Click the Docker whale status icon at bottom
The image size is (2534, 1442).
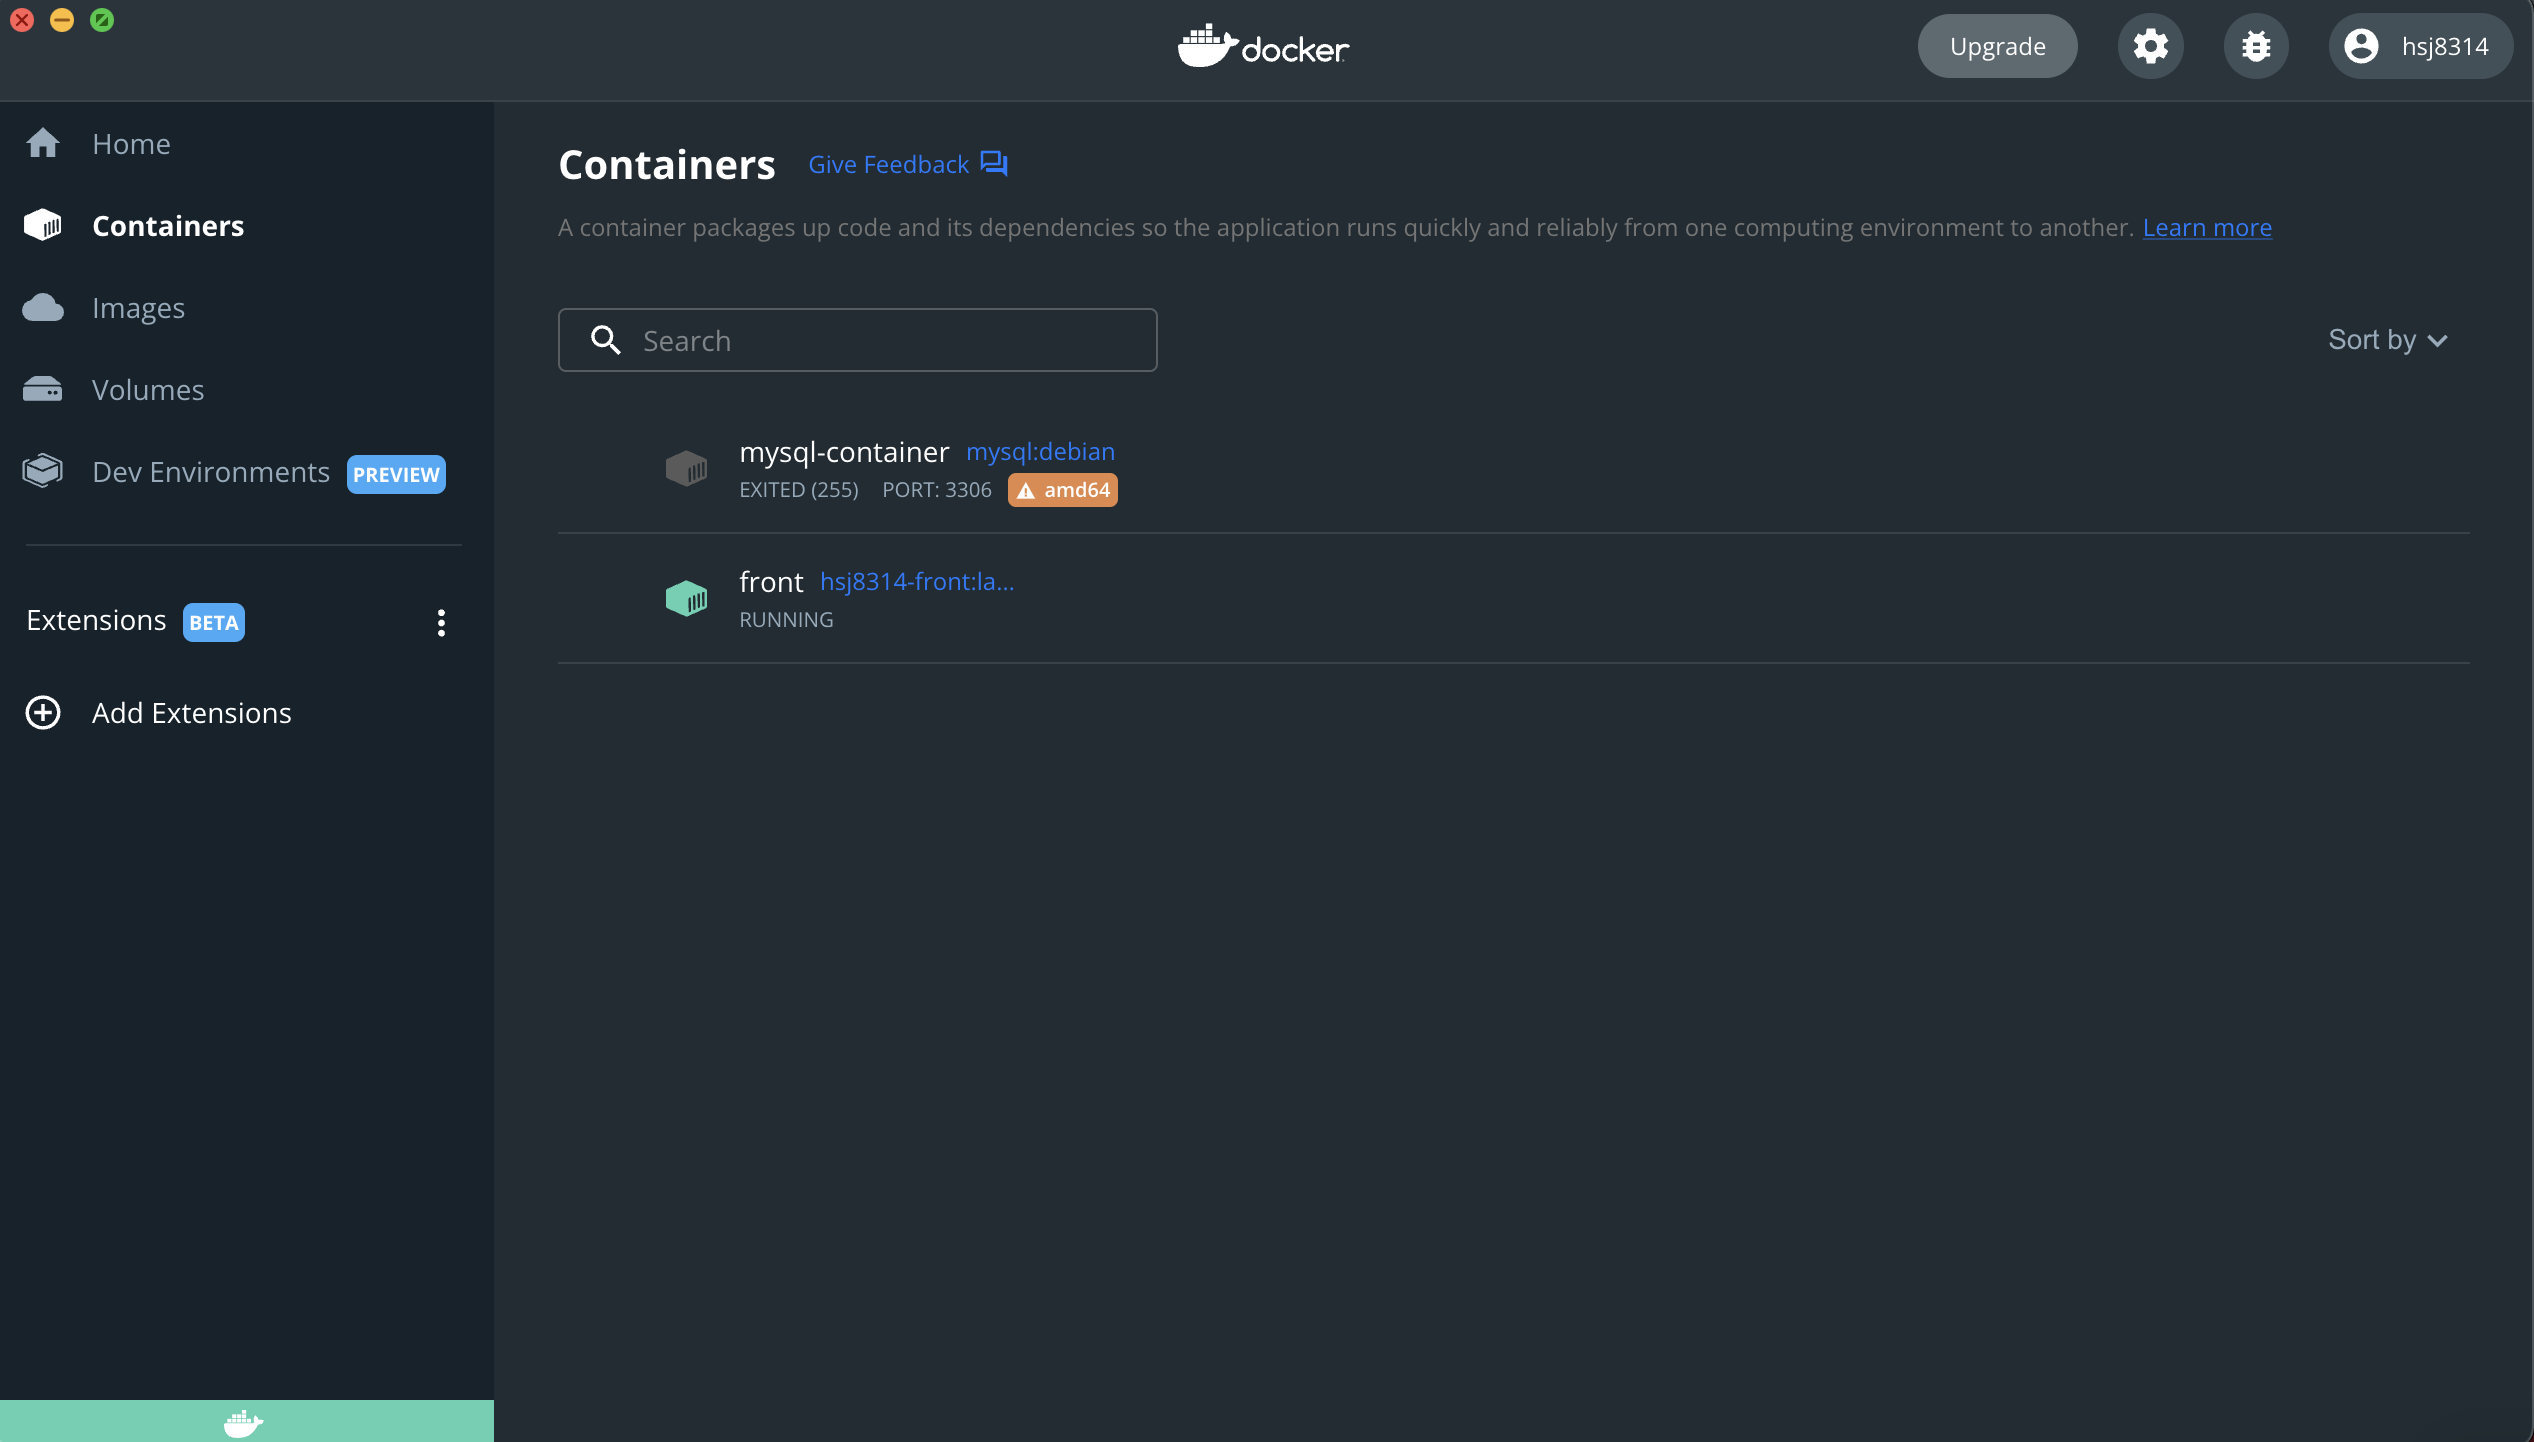click(244, 1422)
